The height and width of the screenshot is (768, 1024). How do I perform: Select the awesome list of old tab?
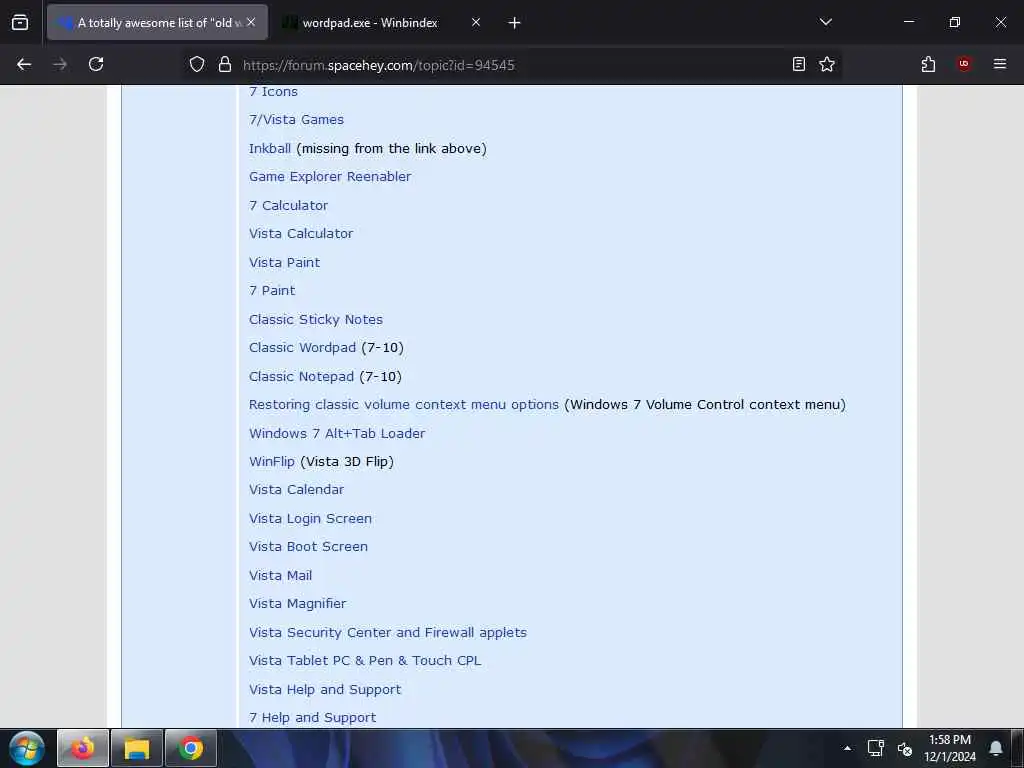pyautogui.click(x=155, y=23)
